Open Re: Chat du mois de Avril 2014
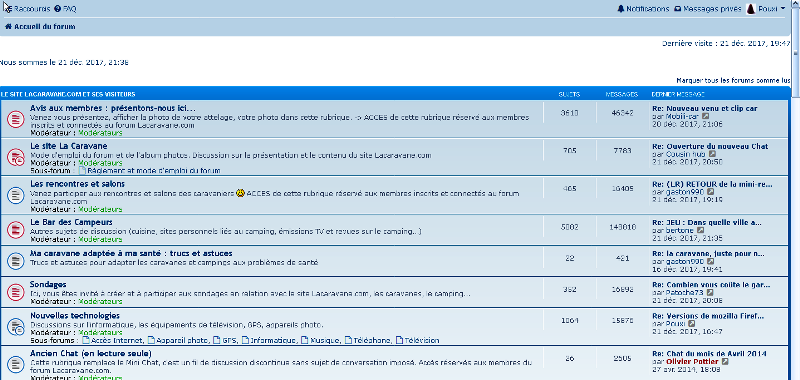This screenshot has height=380, width=800. [709, 353]
